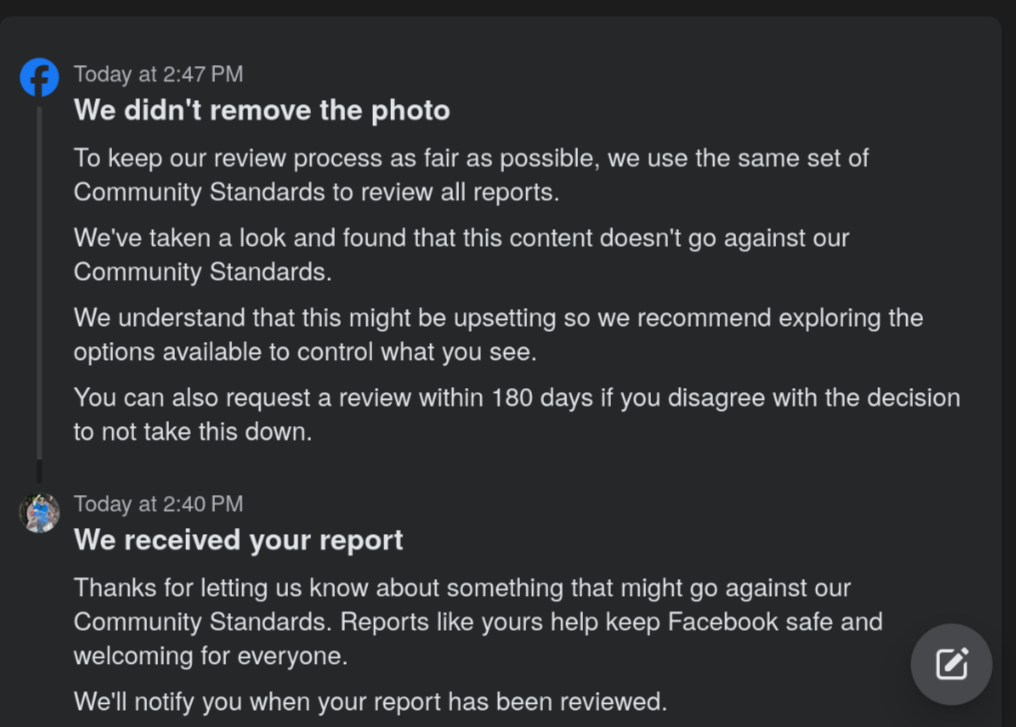Open the "We received your report" heading

click(x=238, y=540)
